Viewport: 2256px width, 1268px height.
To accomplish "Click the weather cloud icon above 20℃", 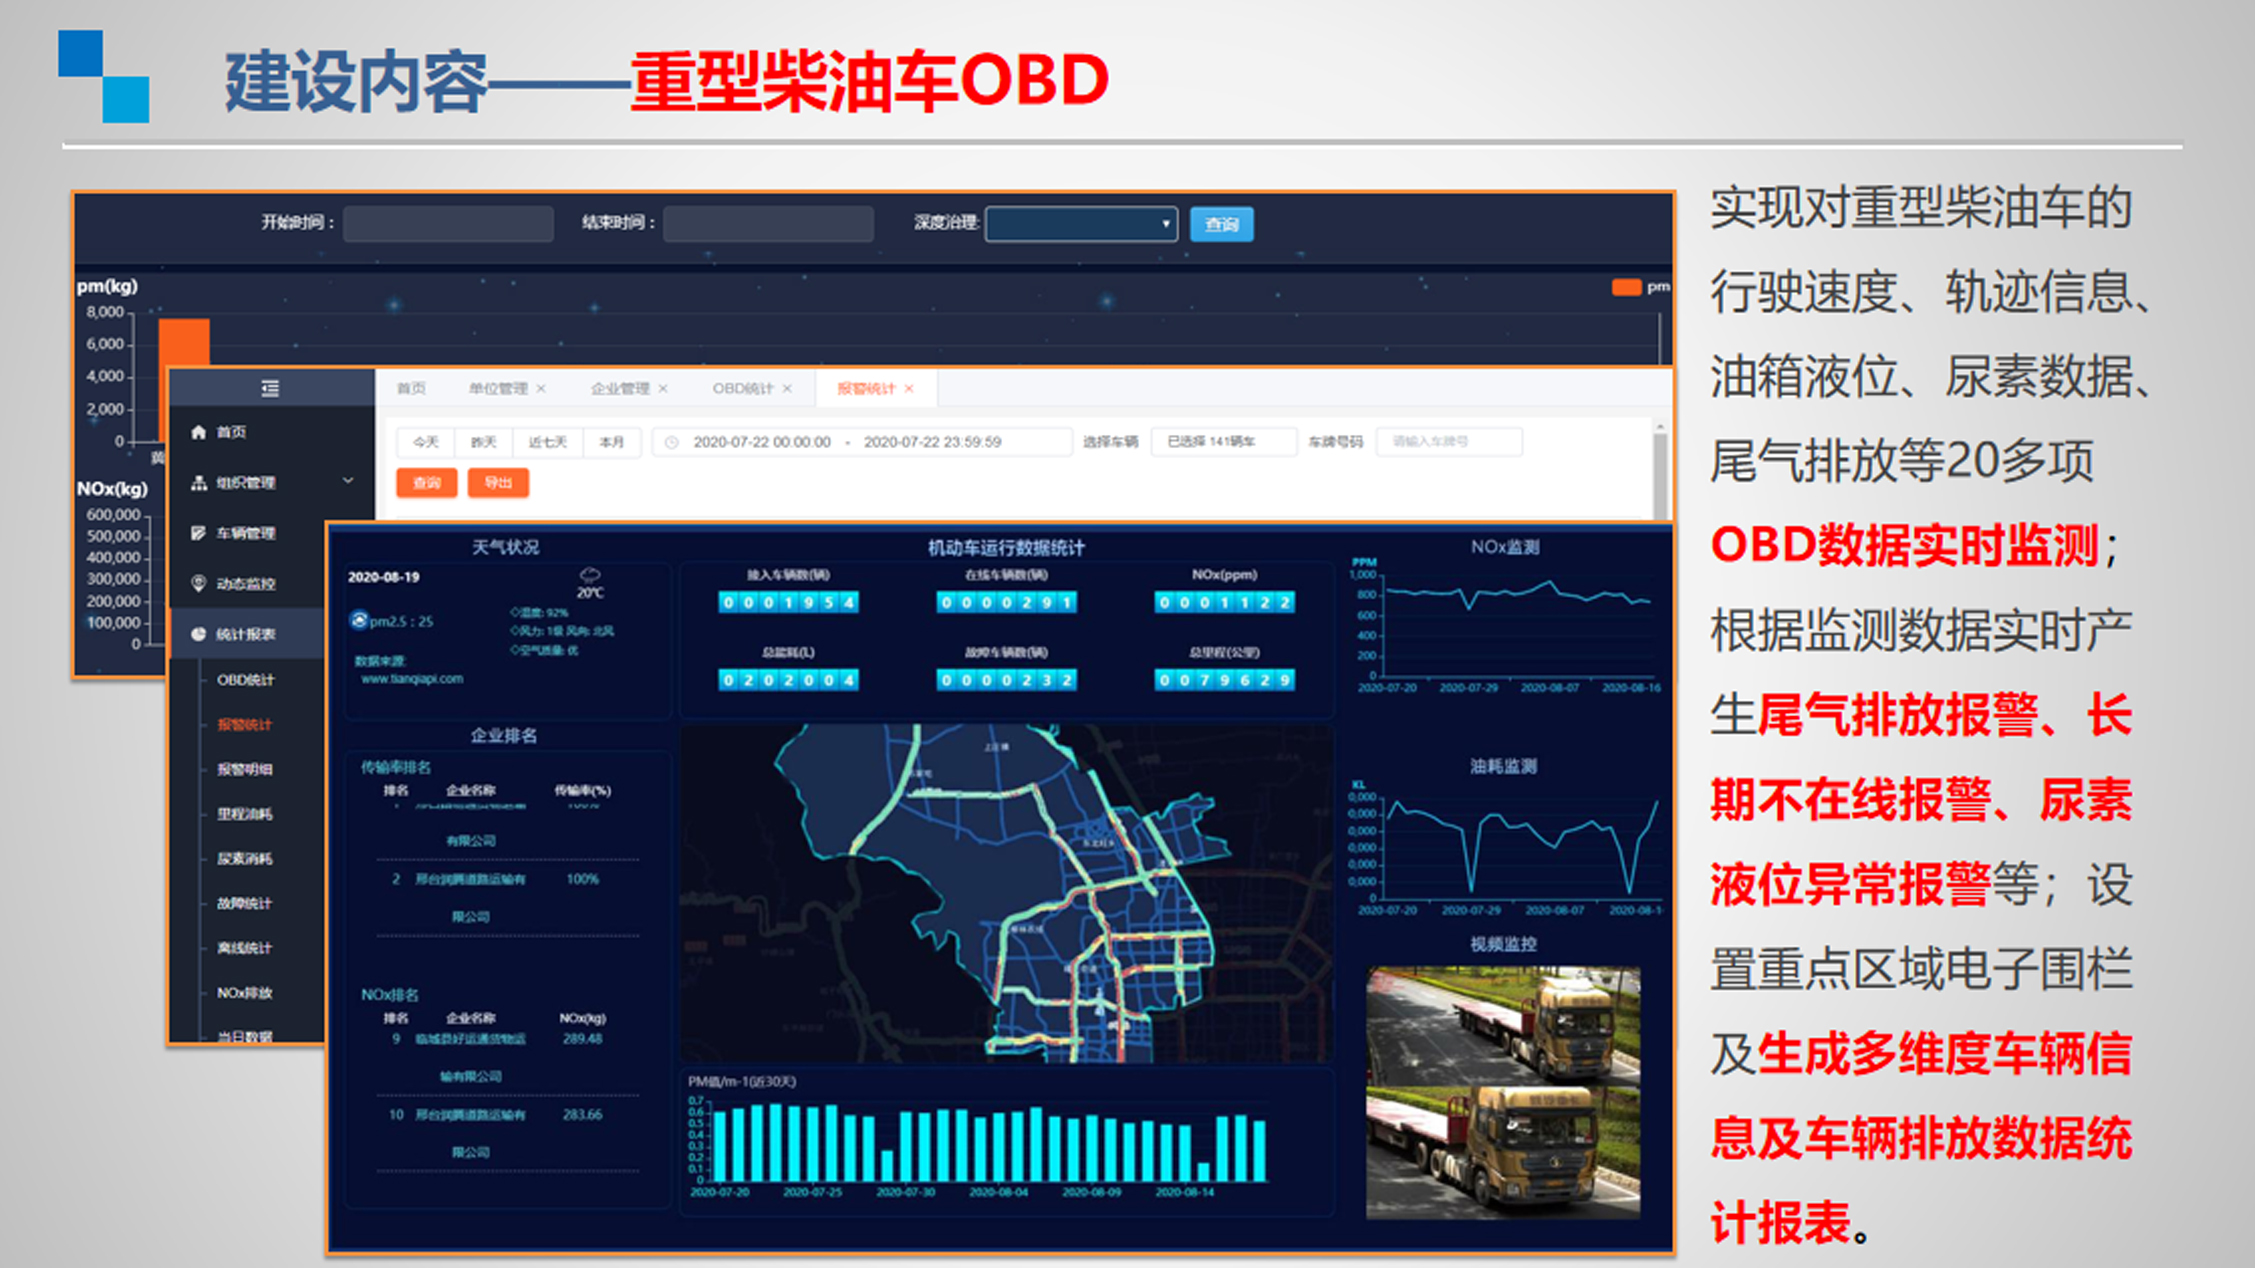I will 590,575.
